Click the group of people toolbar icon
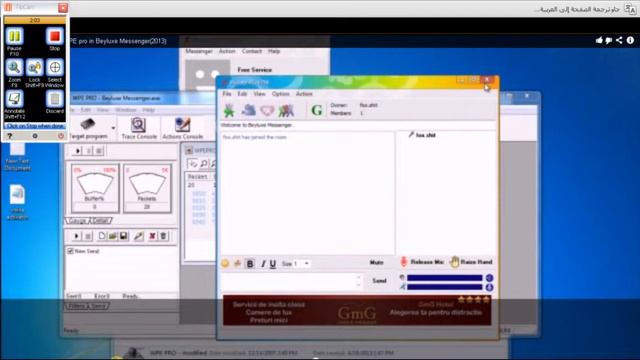The image size is (640, 360). point(286,110)
